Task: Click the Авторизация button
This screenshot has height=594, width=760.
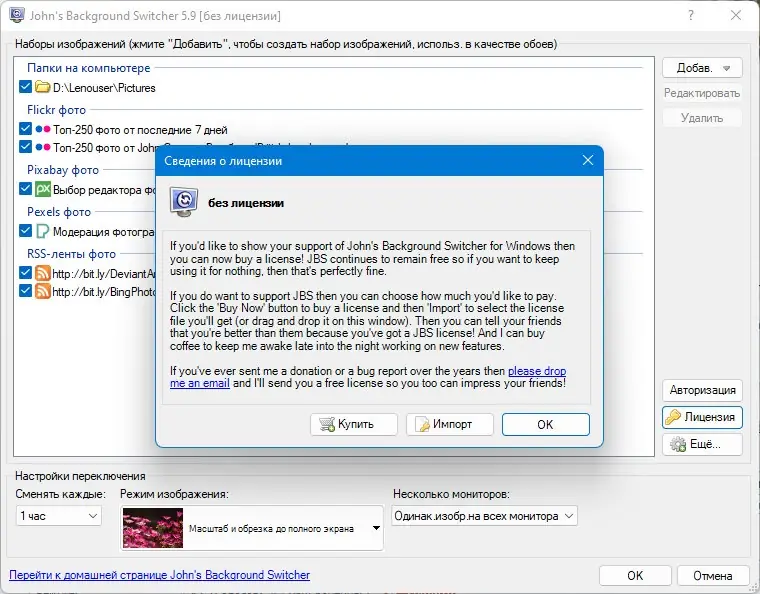Action: coord(702,390)
